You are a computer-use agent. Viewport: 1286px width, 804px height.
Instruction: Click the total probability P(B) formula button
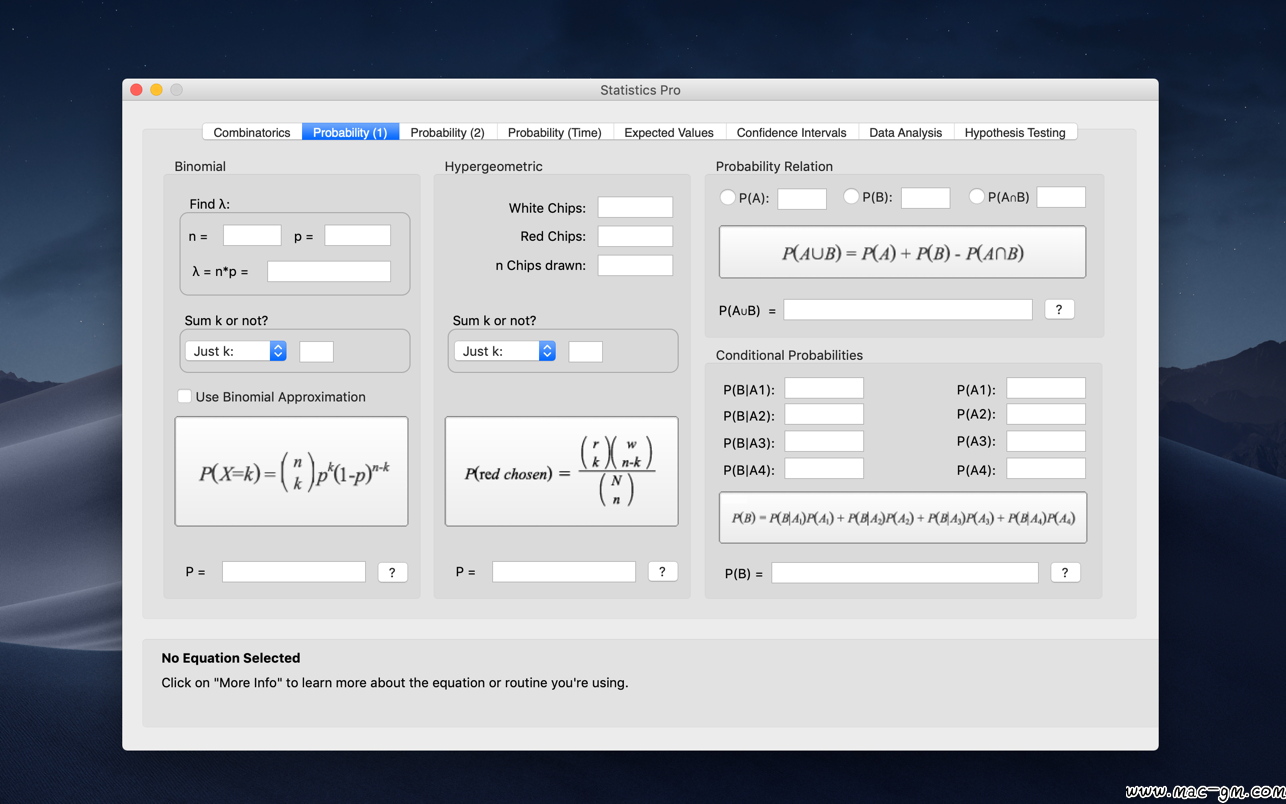pos(903,518)
